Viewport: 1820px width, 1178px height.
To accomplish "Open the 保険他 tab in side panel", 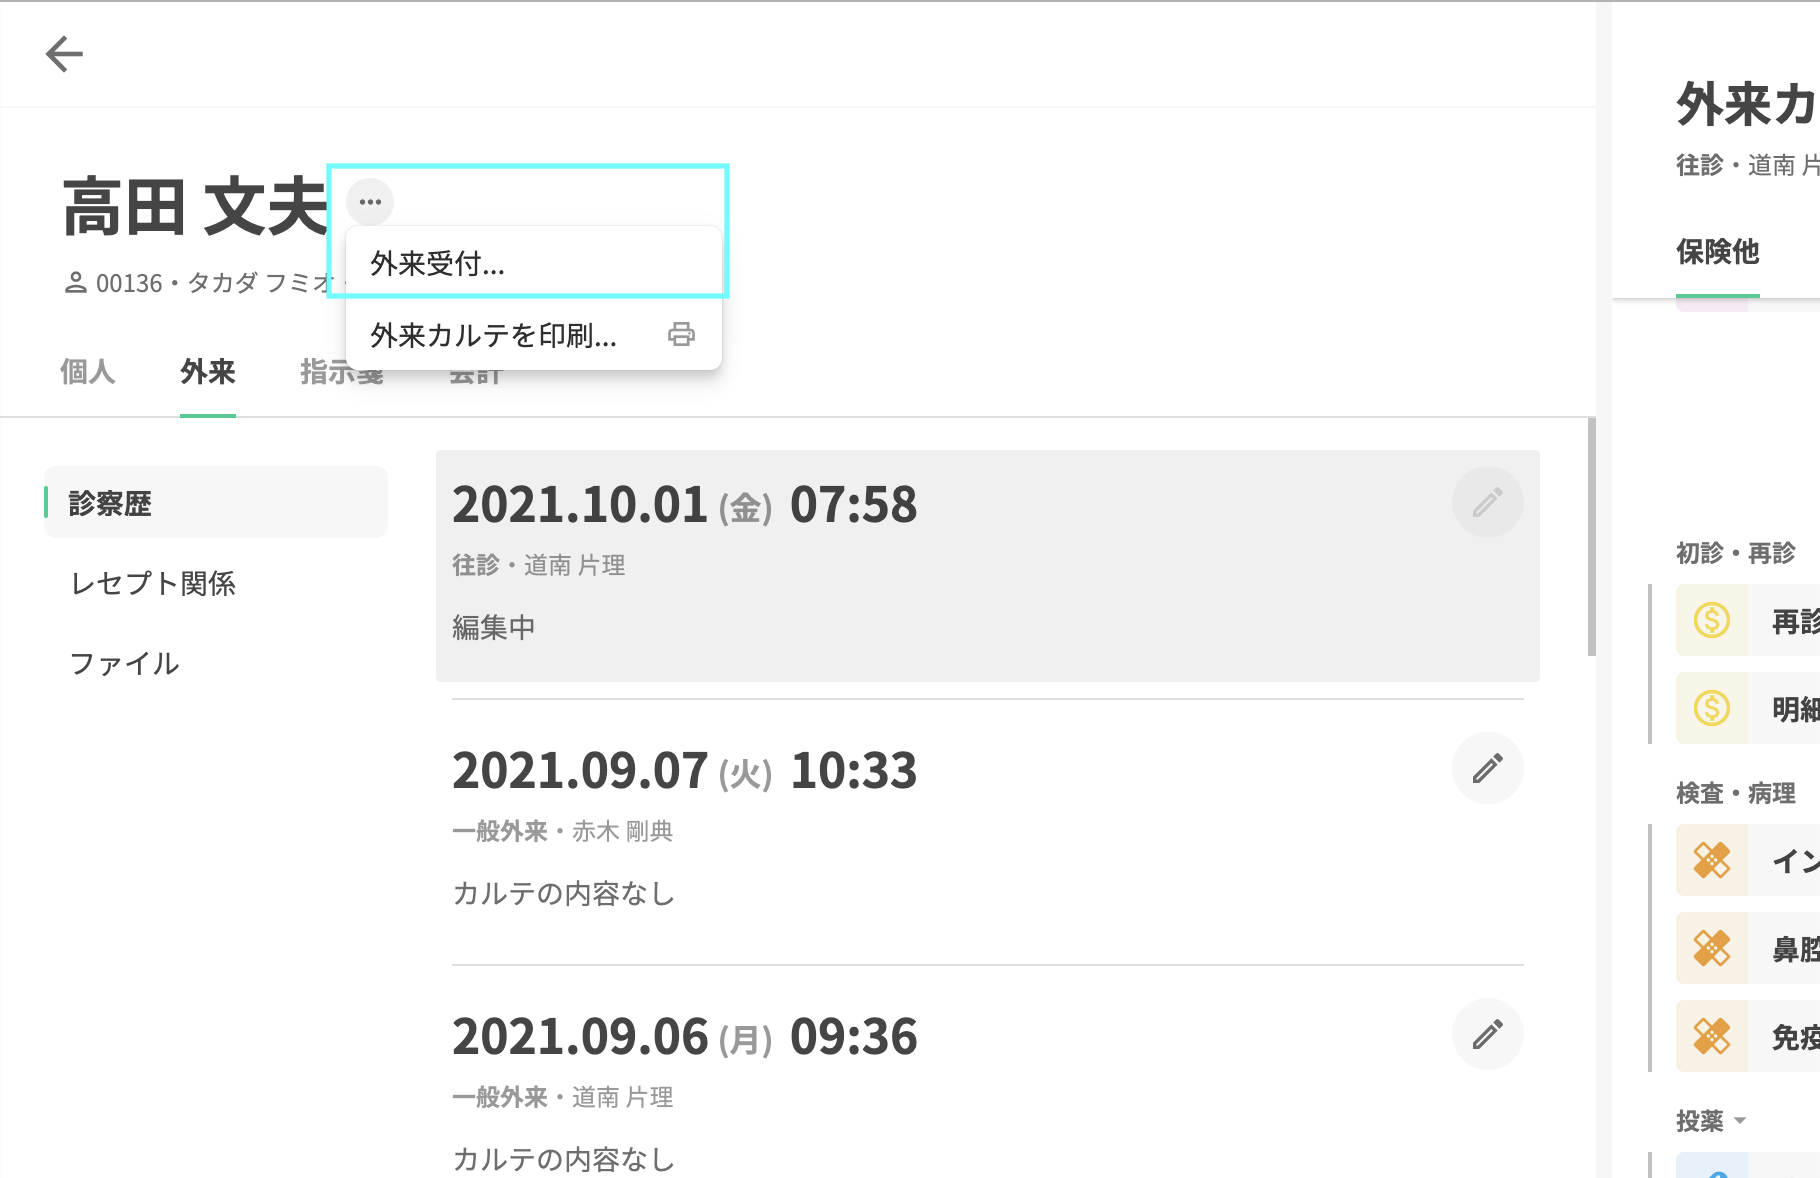I will 1717,252.
